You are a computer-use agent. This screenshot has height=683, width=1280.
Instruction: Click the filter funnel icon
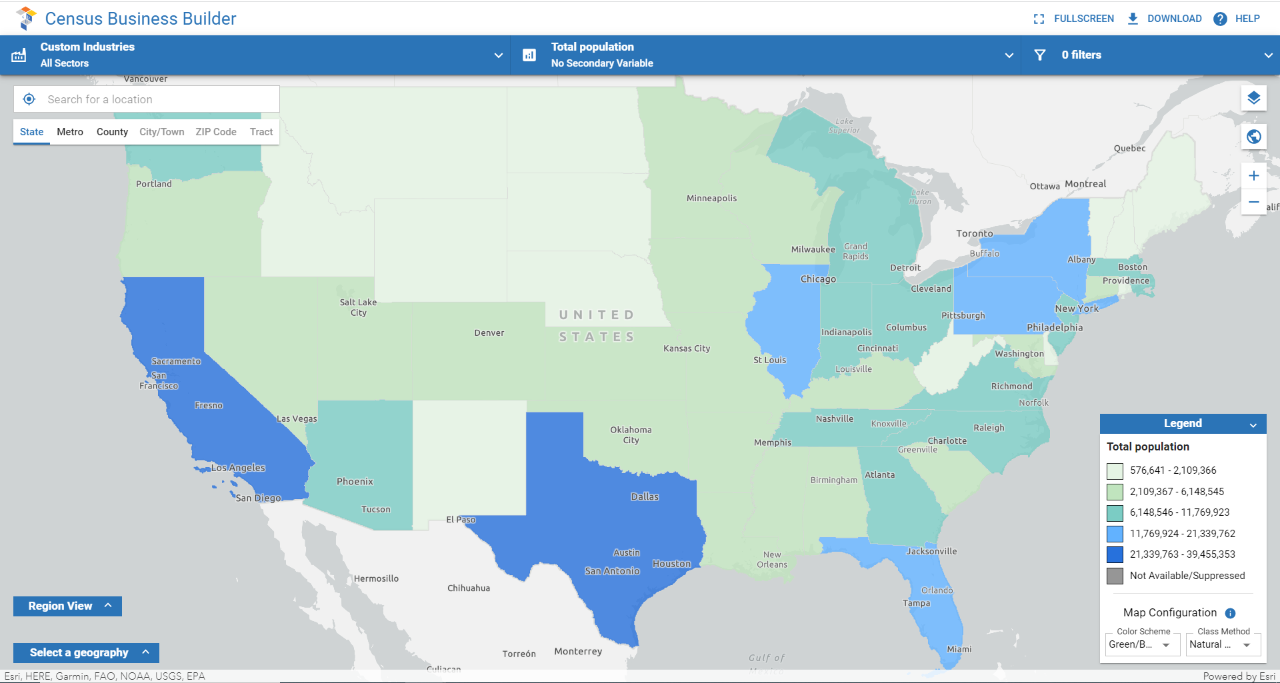[x=1040, y=55]
